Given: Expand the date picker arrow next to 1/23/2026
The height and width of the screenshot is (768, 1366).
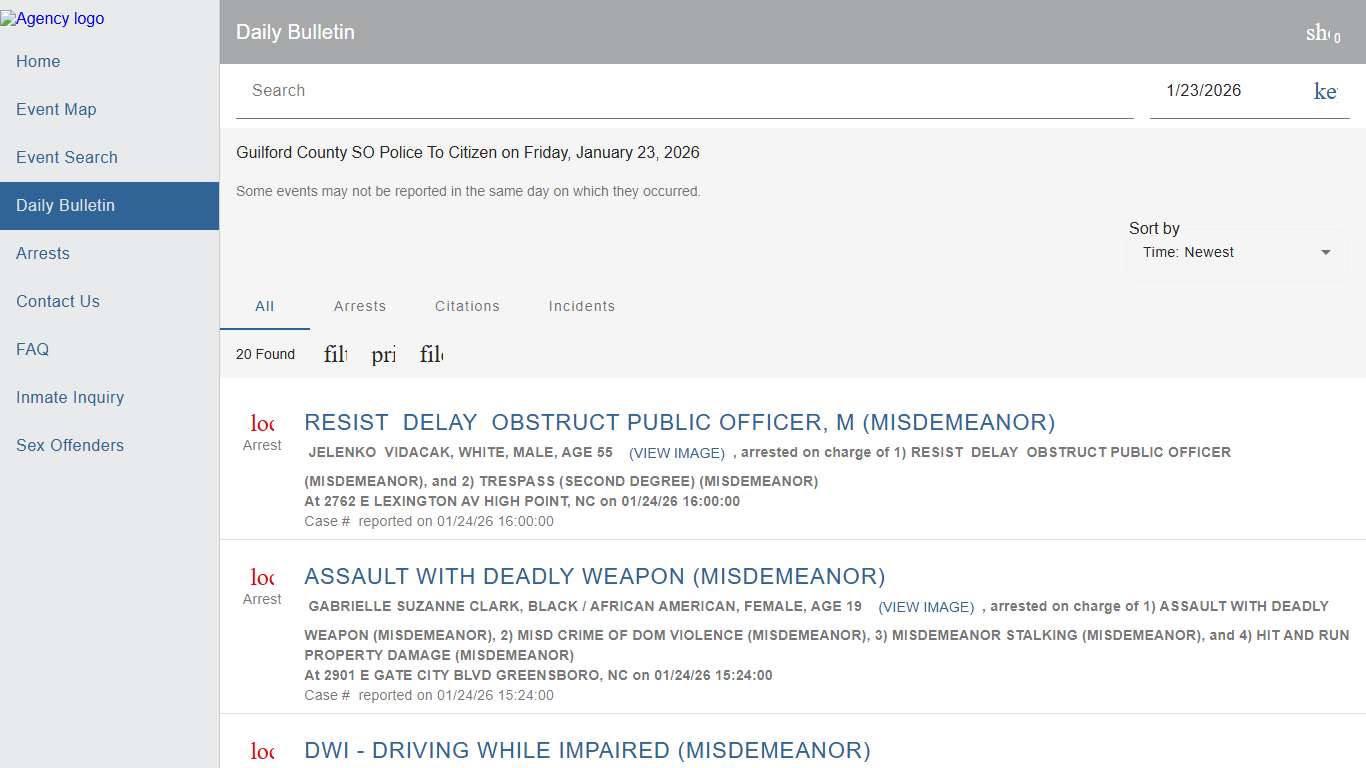Looking at the screenshot, I should point(1325,91).
